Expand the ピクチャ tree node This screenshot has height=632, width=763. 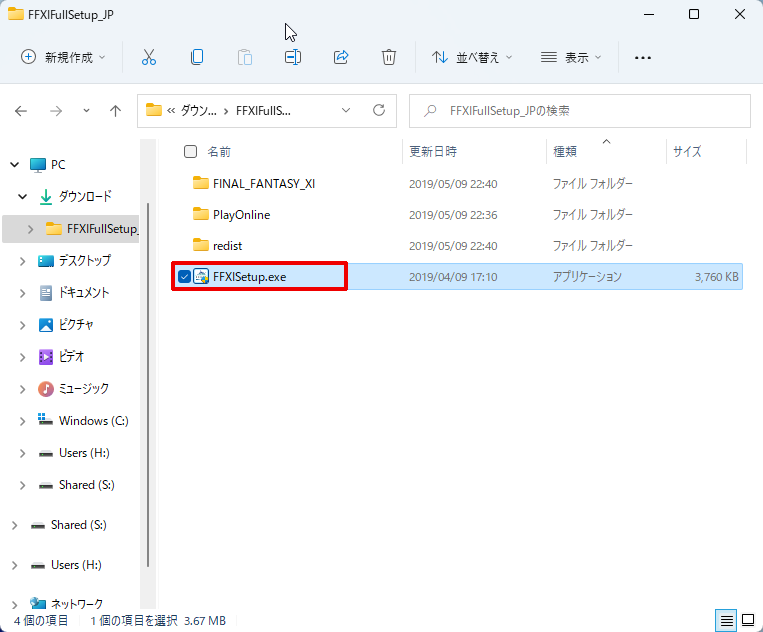[22, 325]
